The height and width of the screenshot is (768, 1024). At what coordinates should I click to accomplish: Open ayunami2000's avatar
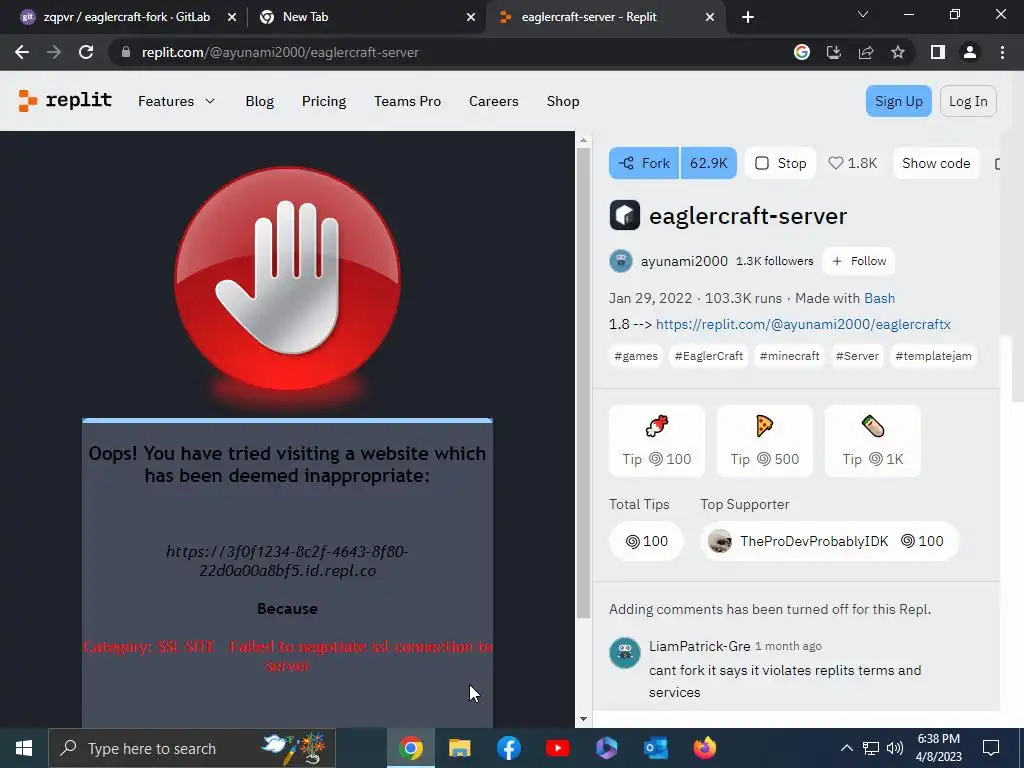[620, 261]
